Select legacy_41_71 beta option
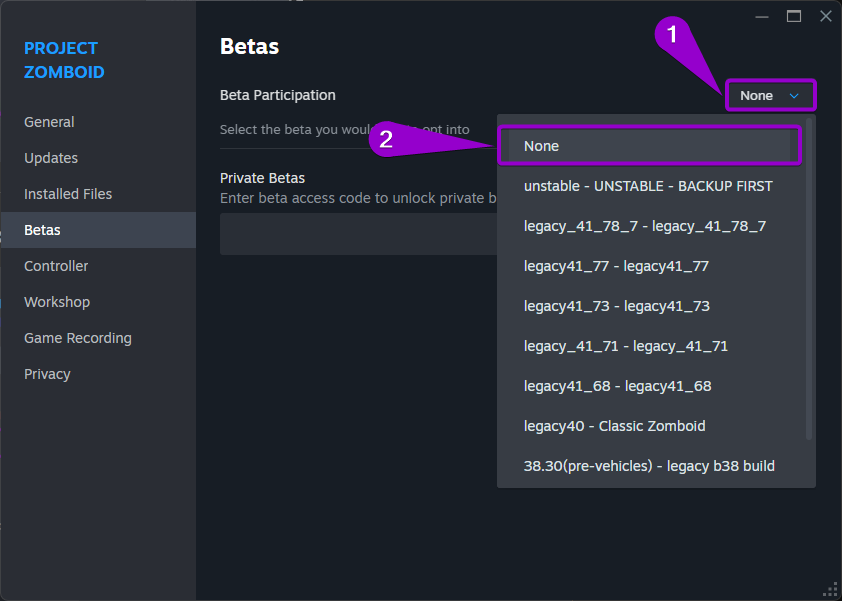This screenshot has width=842, height=601. [650, 346]
